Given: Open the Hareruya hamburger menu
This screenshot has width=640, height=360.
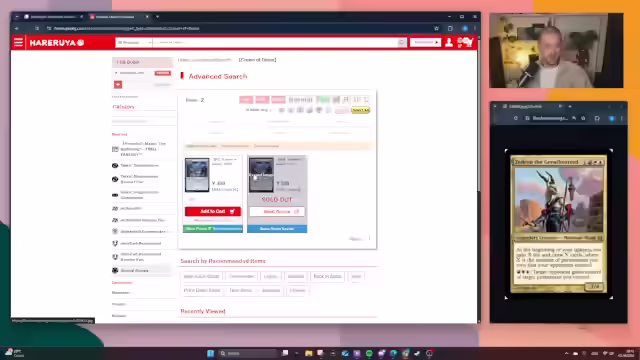Looking at the screenshot, I should [18, 42].
